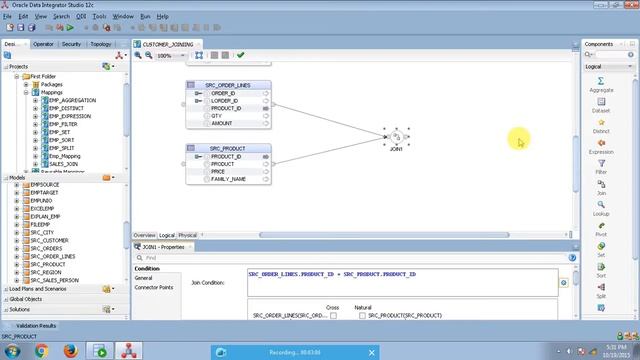Toggle the Cross join checkbox
The height and width of the screenshot is (360, 640).
[333, 316]
